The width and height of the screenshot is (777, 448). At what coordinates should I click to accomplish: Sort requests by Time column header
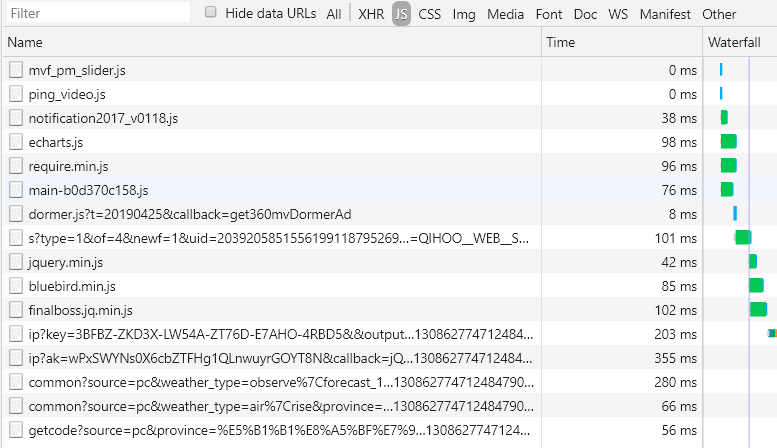622,42
